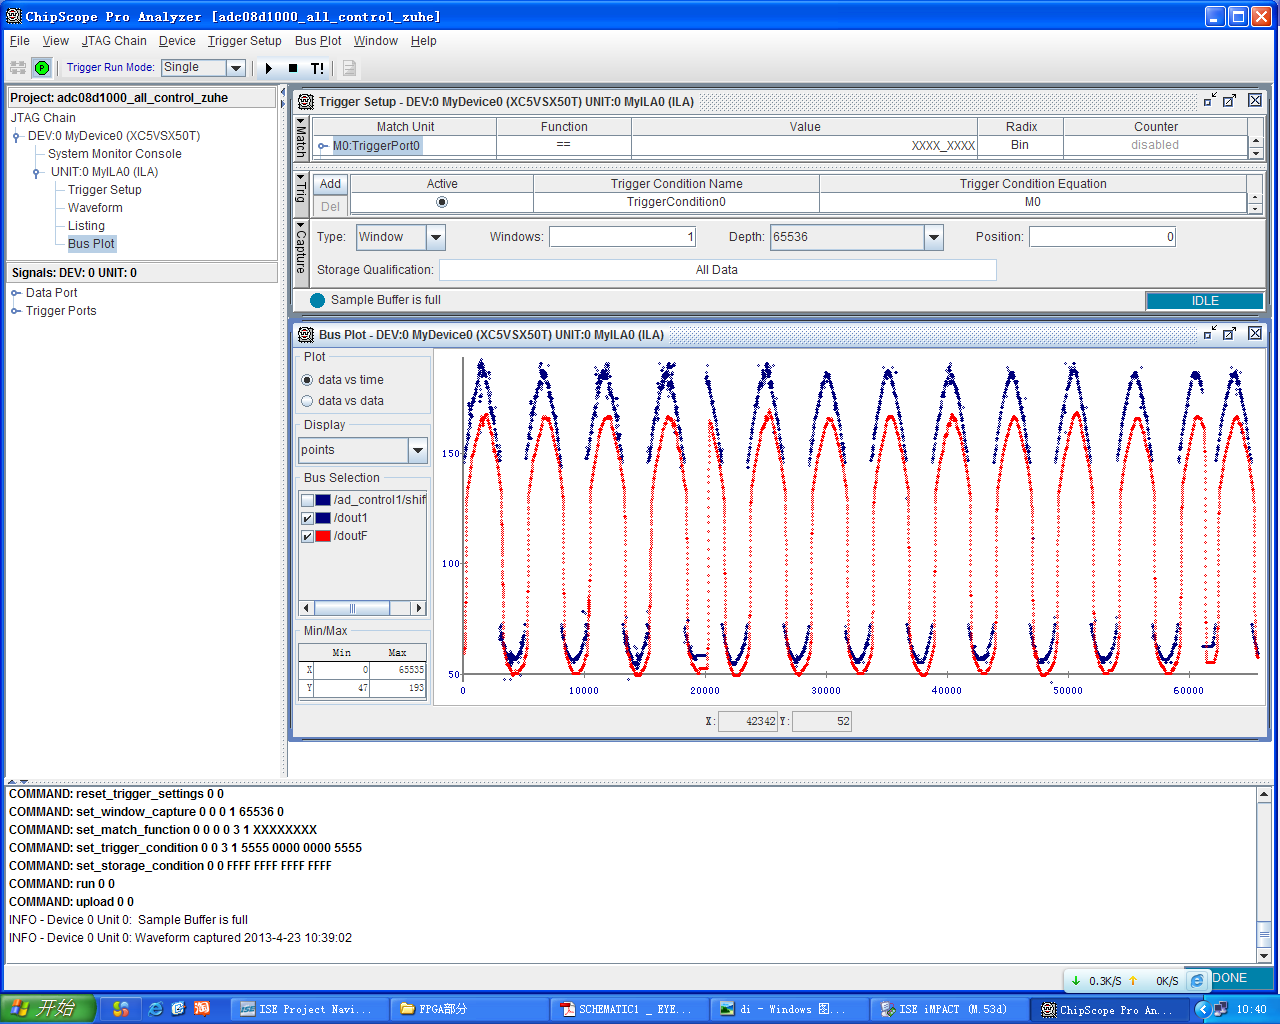Viewport: 1280px width, 1024px height.
Task: Click the T! trigger immediate icon
Action: click(317, 68)
